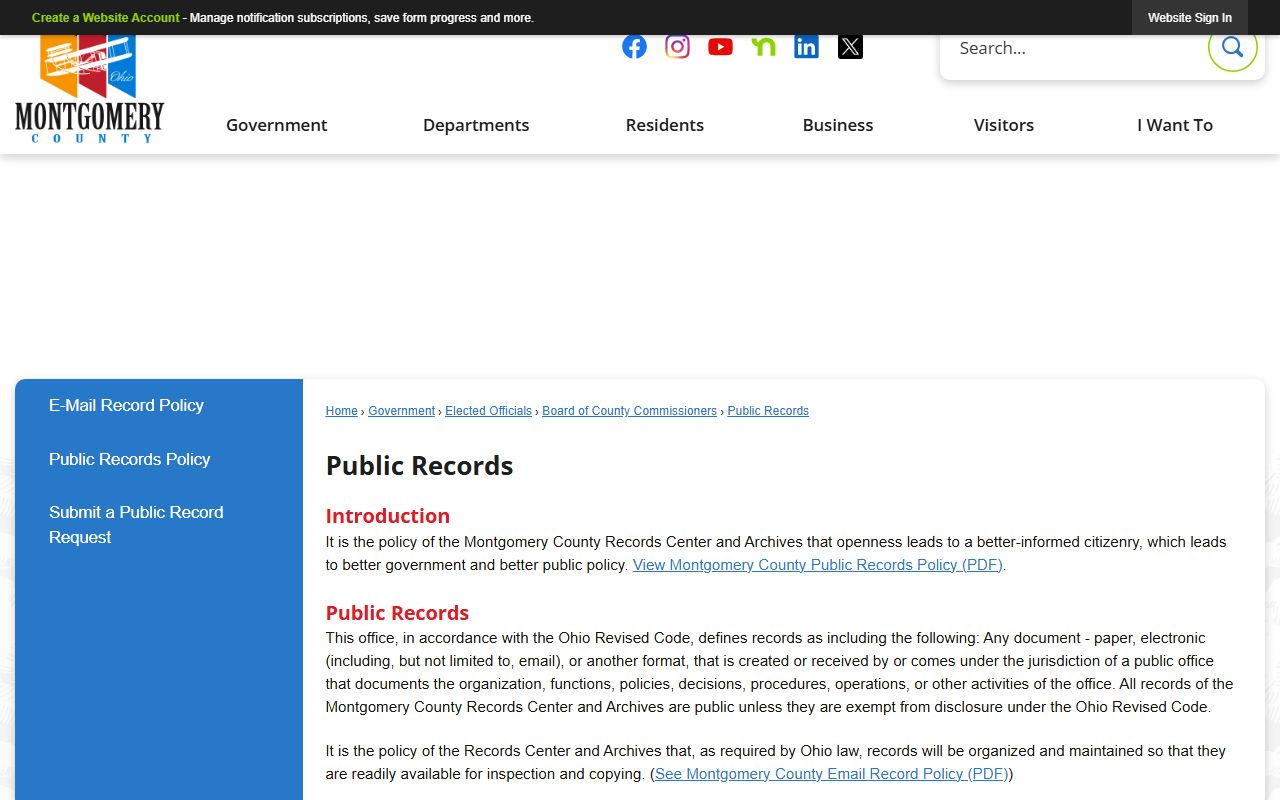Open the Departments menu
The image size is (1280, 800).
point(476,125)
